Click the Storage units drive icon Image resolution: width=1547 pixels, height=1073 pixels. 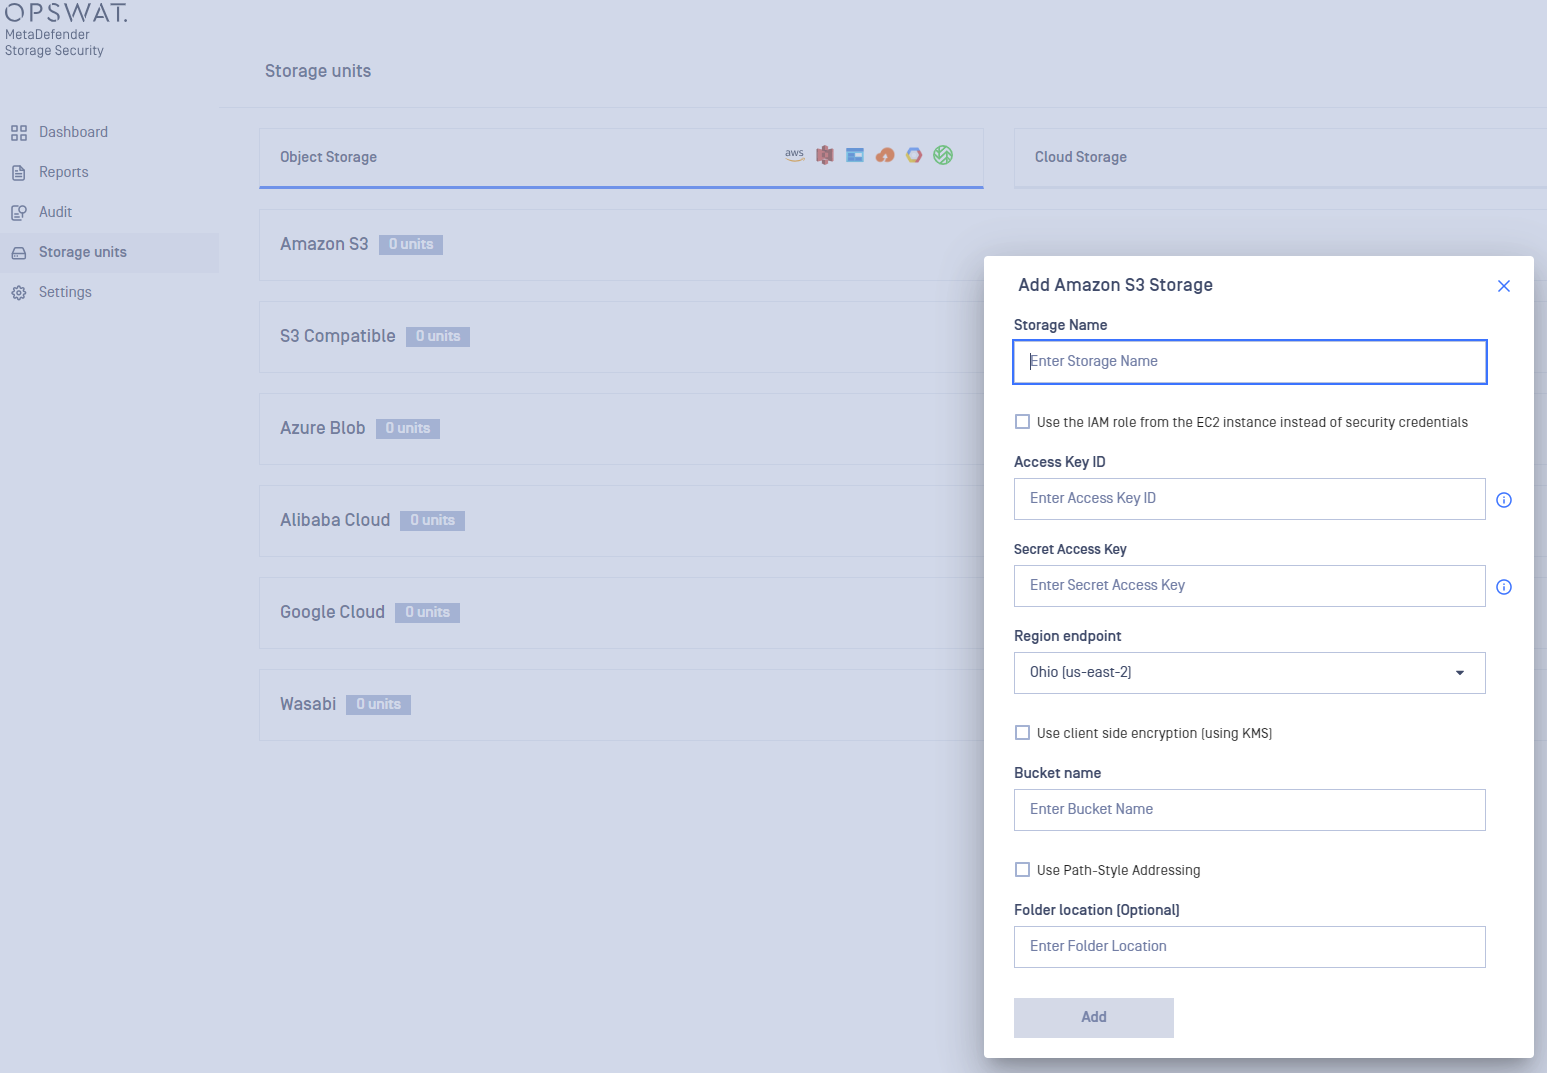coord(19,253)
